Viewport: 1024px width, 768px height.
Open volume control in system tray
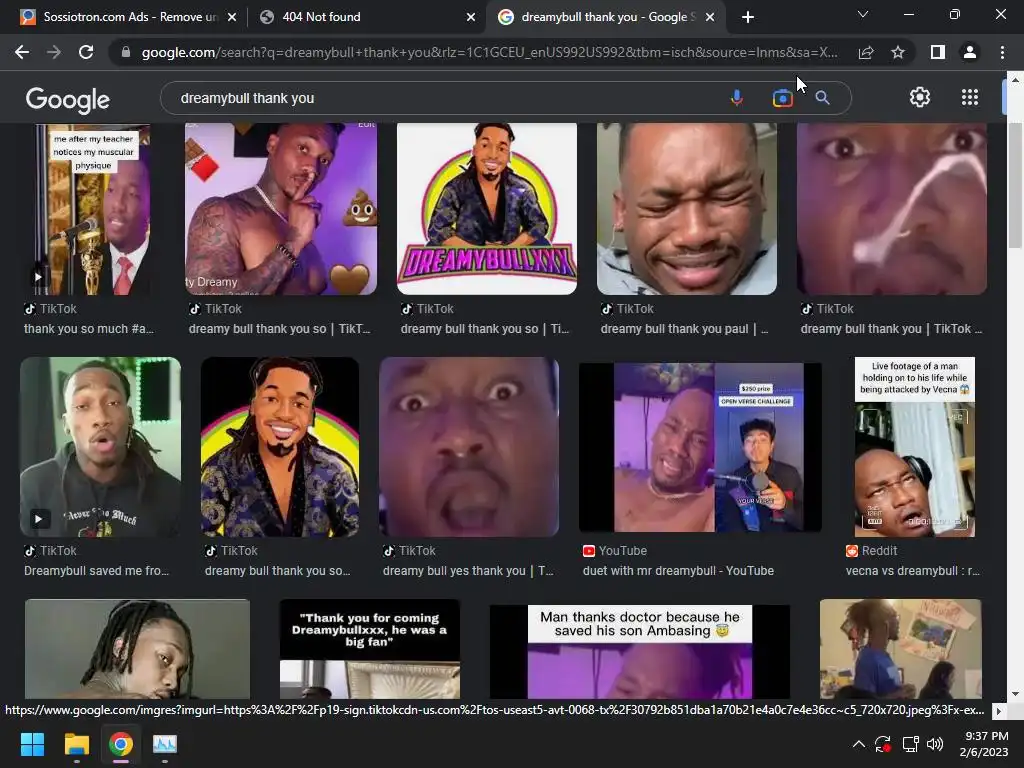pyautogui.click(x=935, y=744)
